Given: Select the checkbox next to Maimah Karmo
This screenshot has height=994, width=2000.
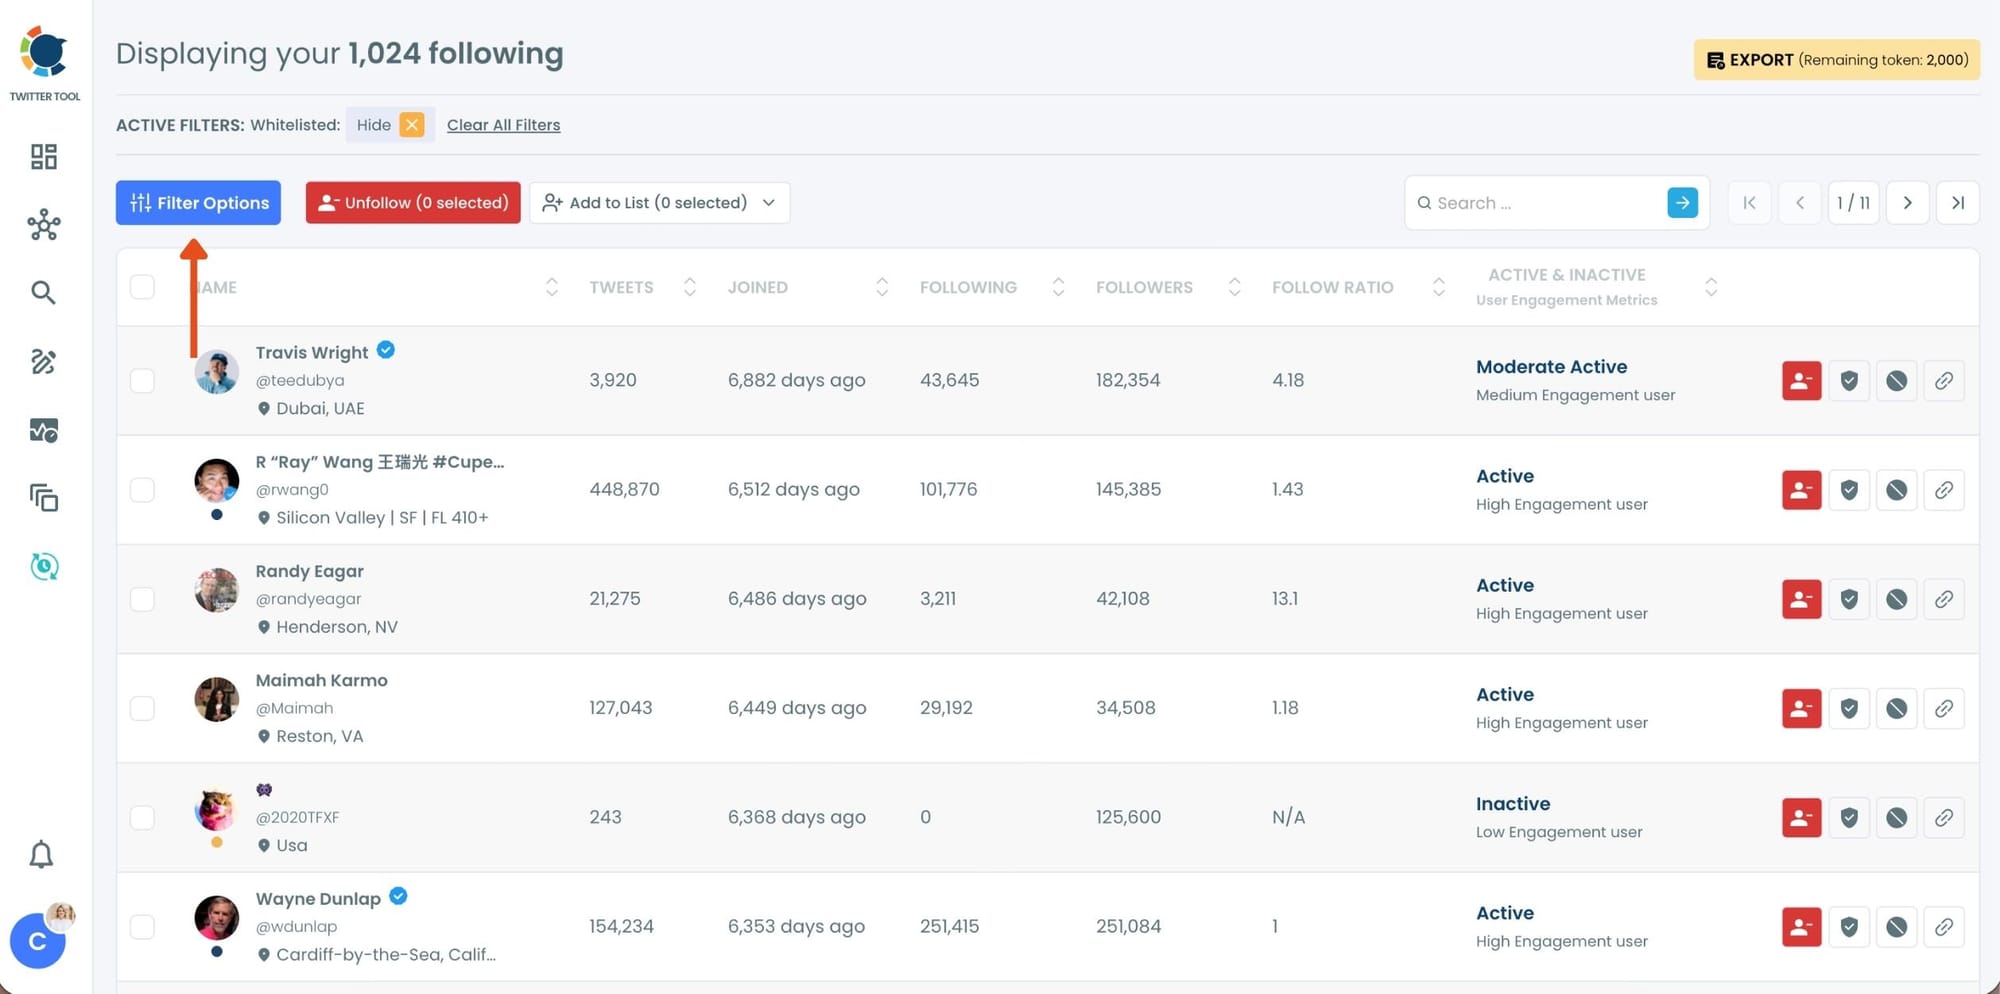Looking at the screenshot, I should 142,708.
